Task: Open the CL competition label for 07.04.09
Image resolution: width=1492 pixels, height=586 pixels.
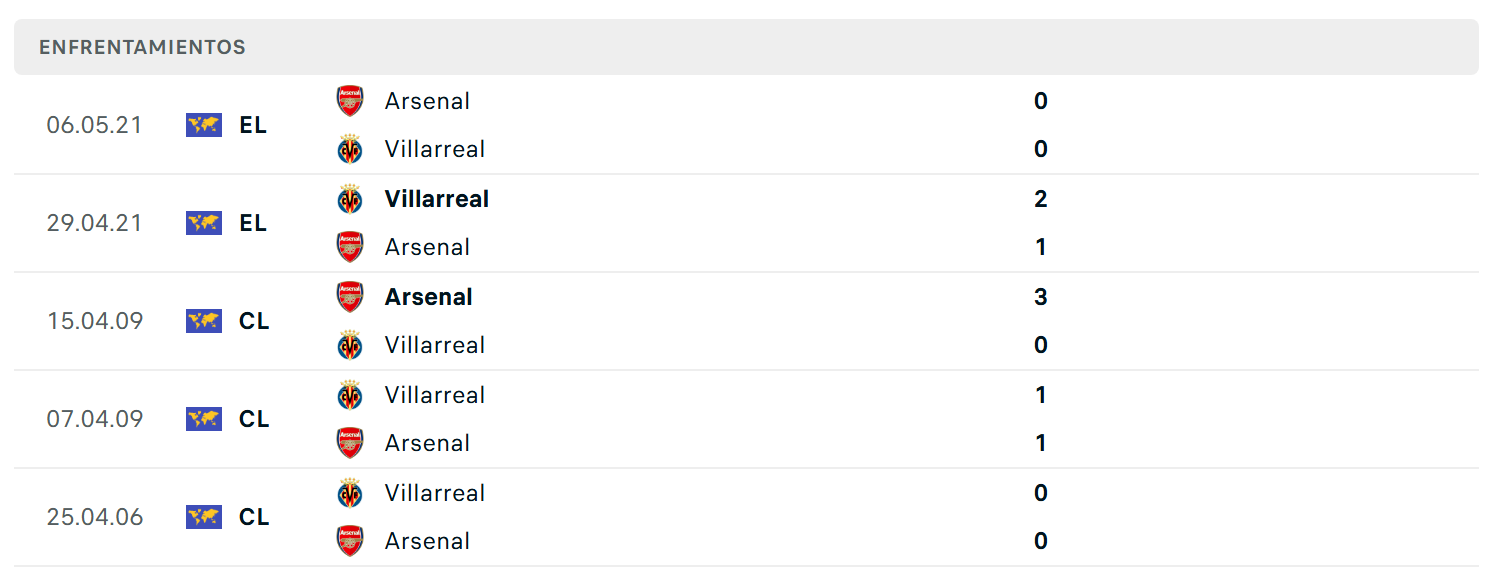Action: pyautogui.click(x=254, y=419)
